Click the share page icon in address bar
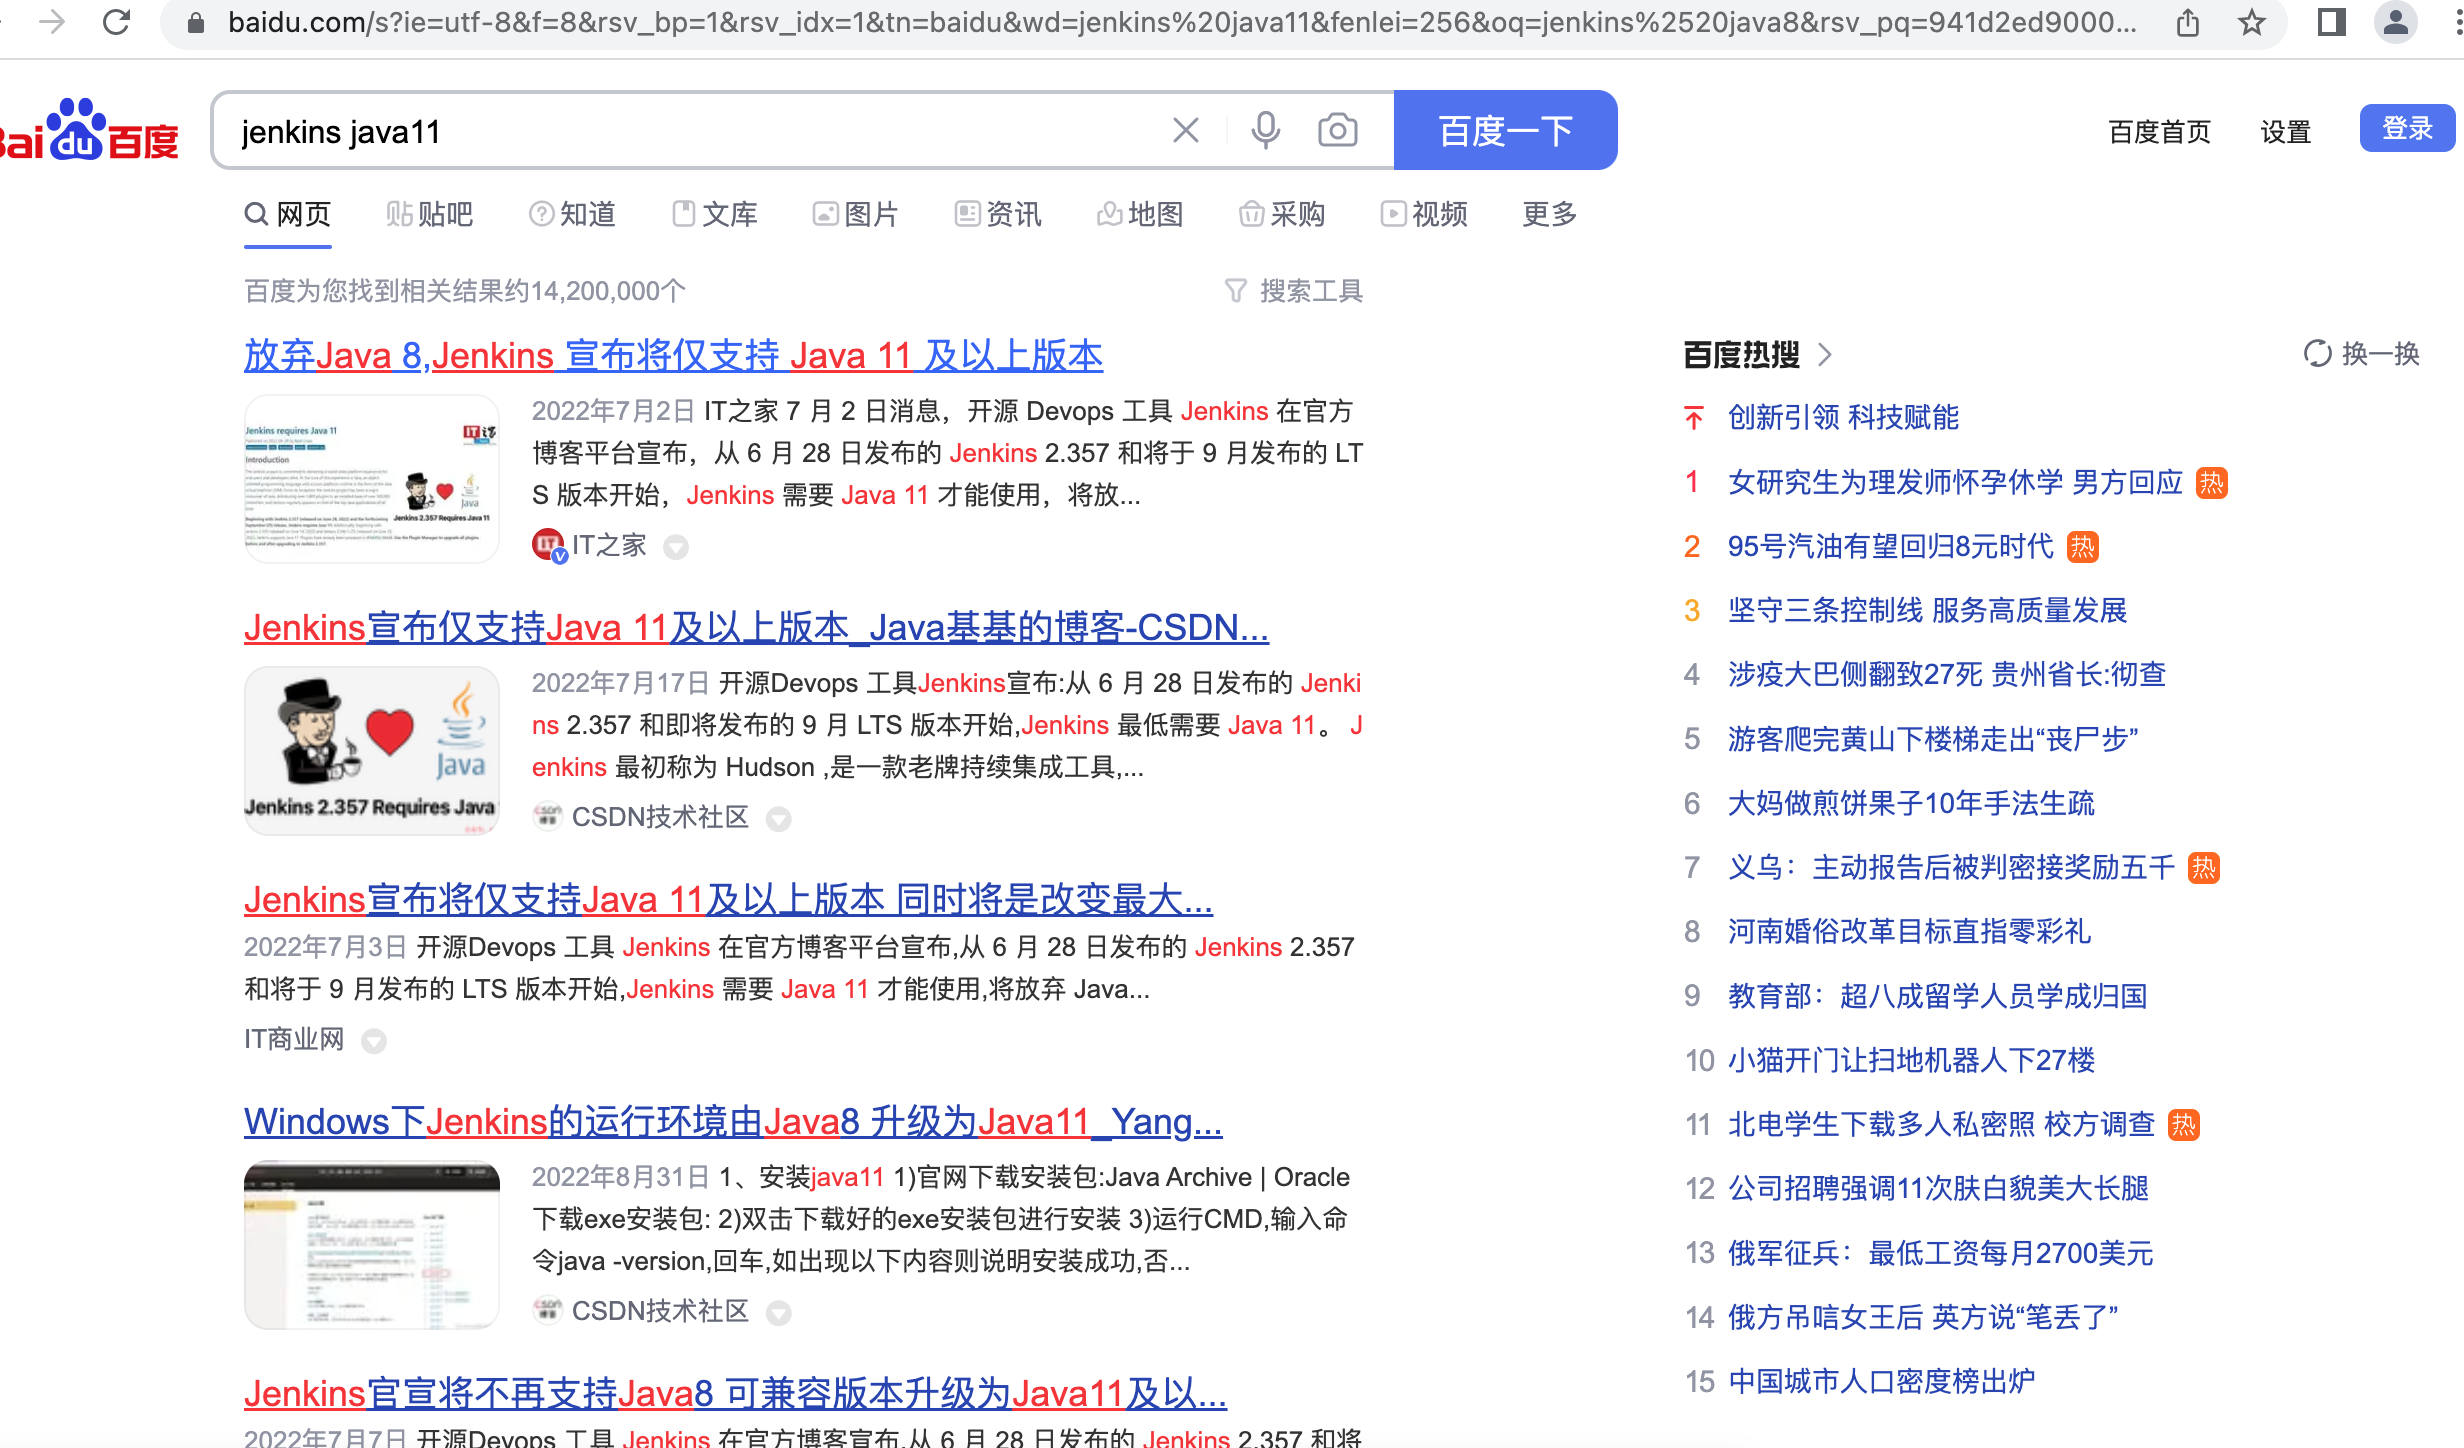The height and width of the screenshot is (1448, 2464). click(x=2188, y=22)
